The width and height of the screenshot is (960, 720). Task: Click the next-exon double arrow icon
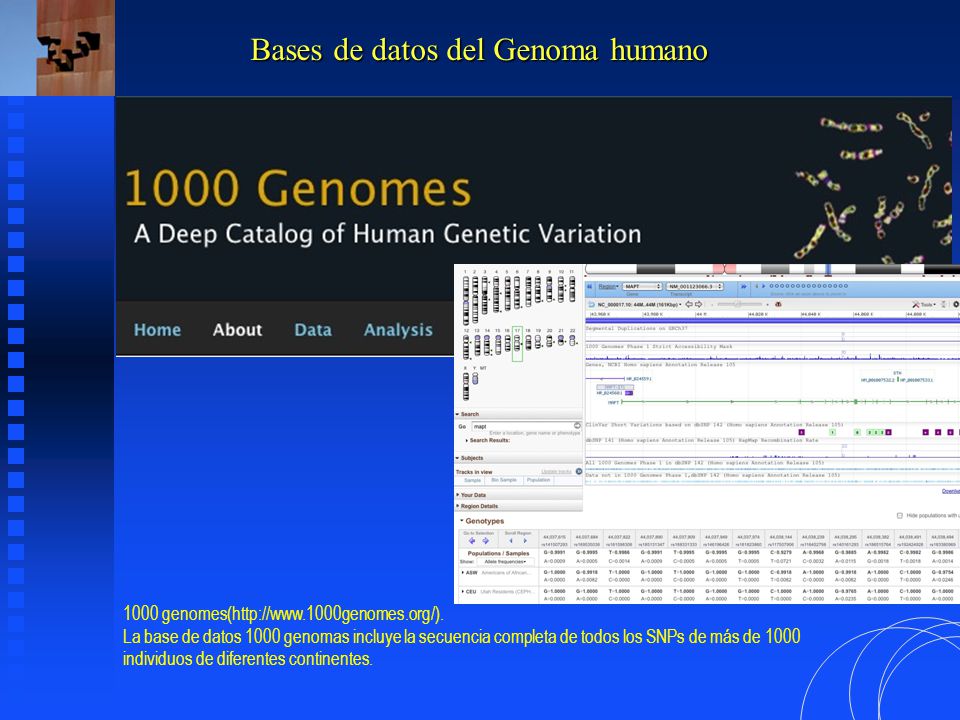[x=743, y=286]
